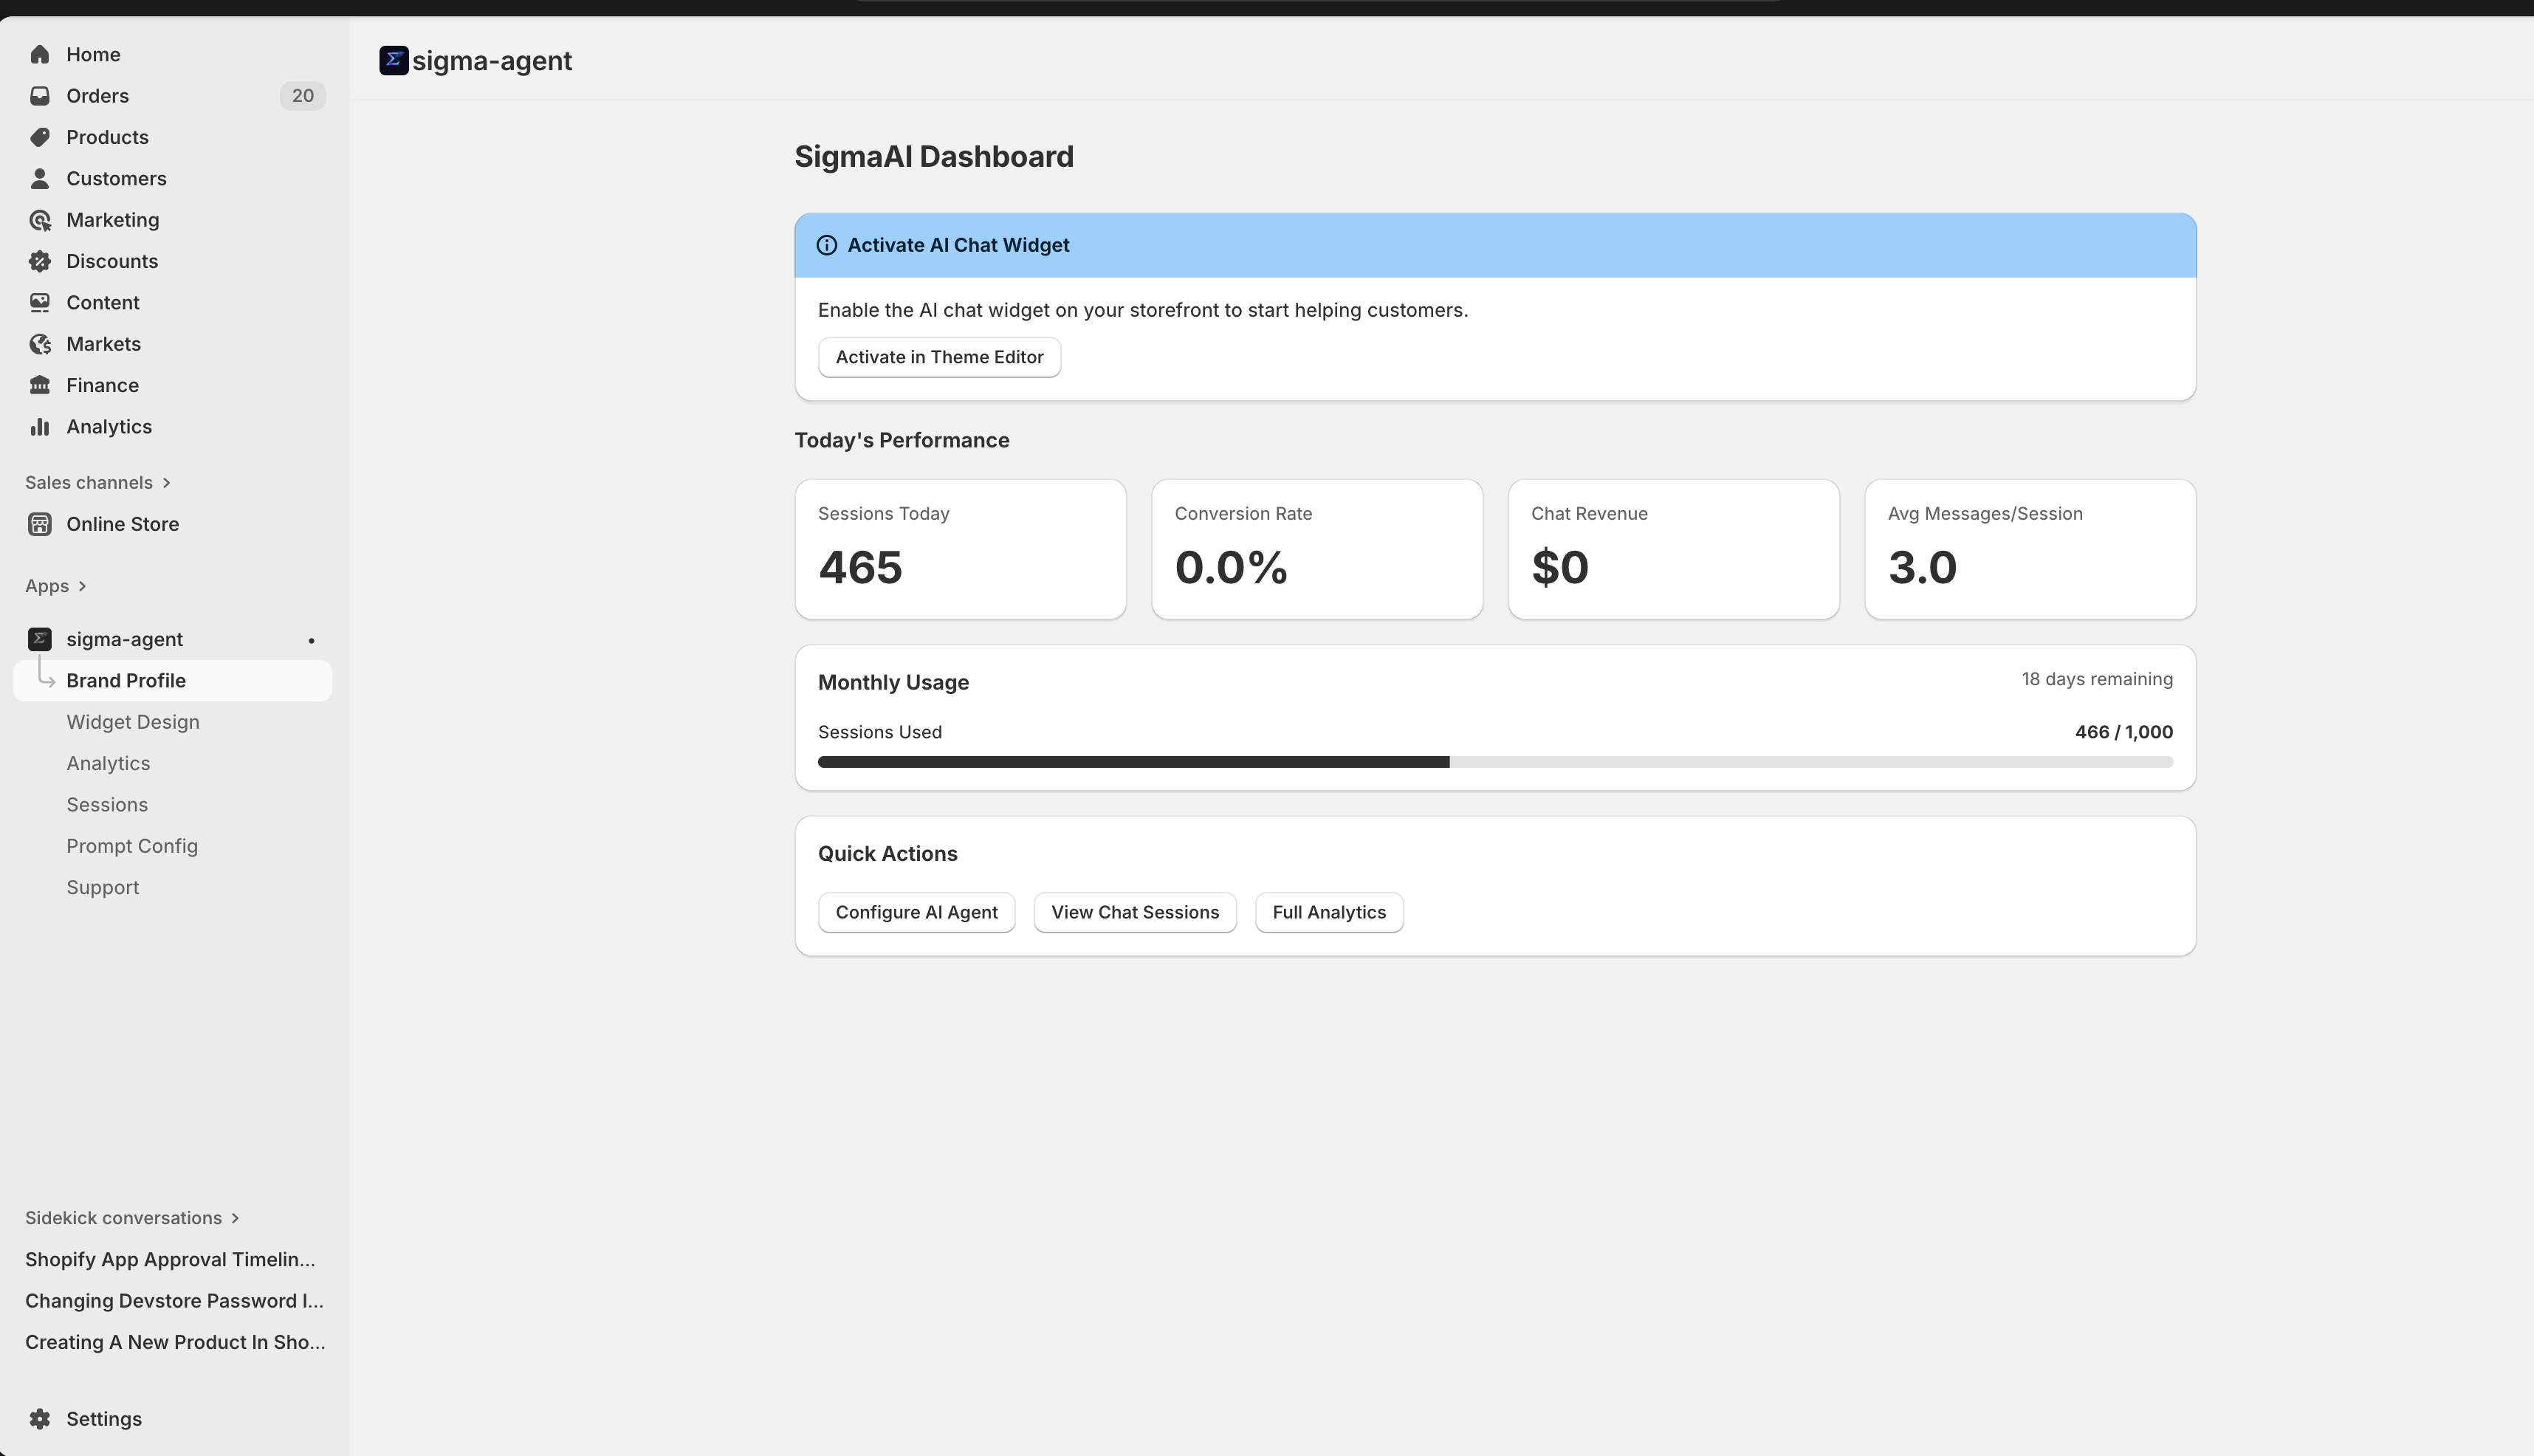Open the Home menu item
2534x1456 pixels.
coord(173,54)
